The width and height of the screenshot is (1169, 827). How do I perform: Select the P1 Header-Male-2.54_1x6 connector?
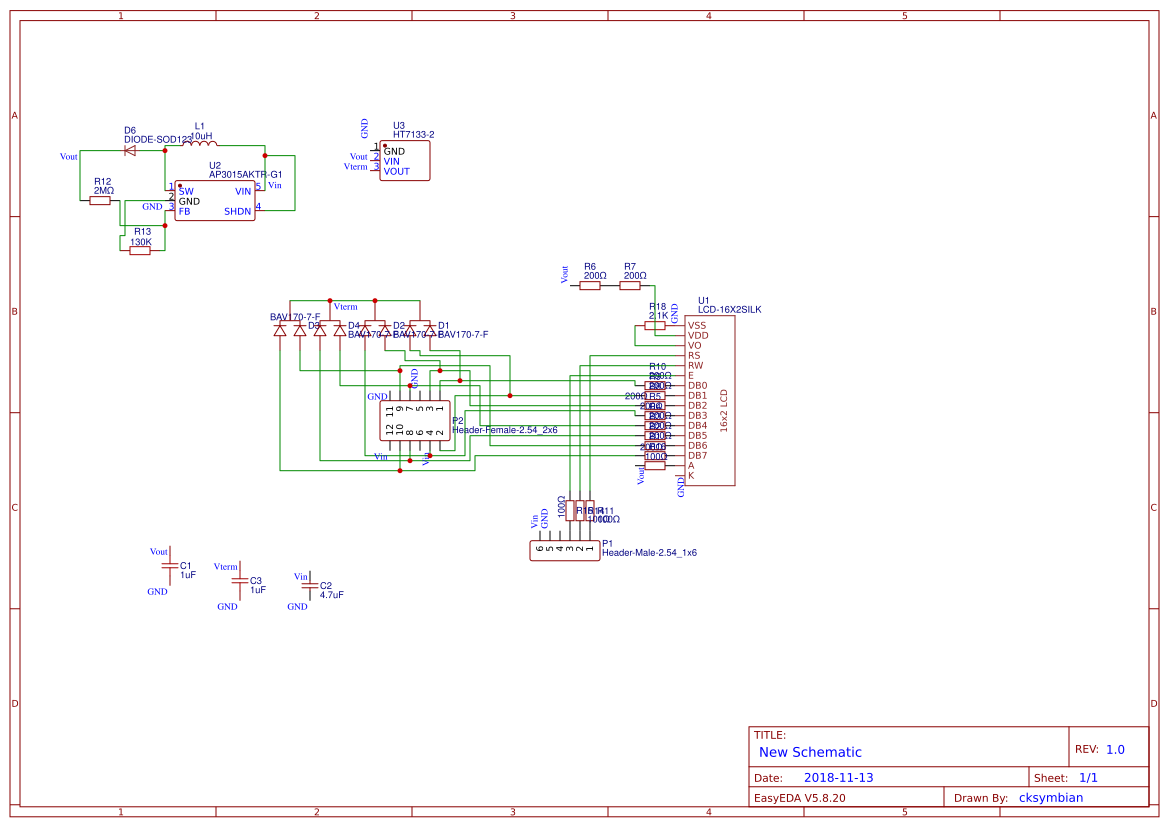coord(564,550)
